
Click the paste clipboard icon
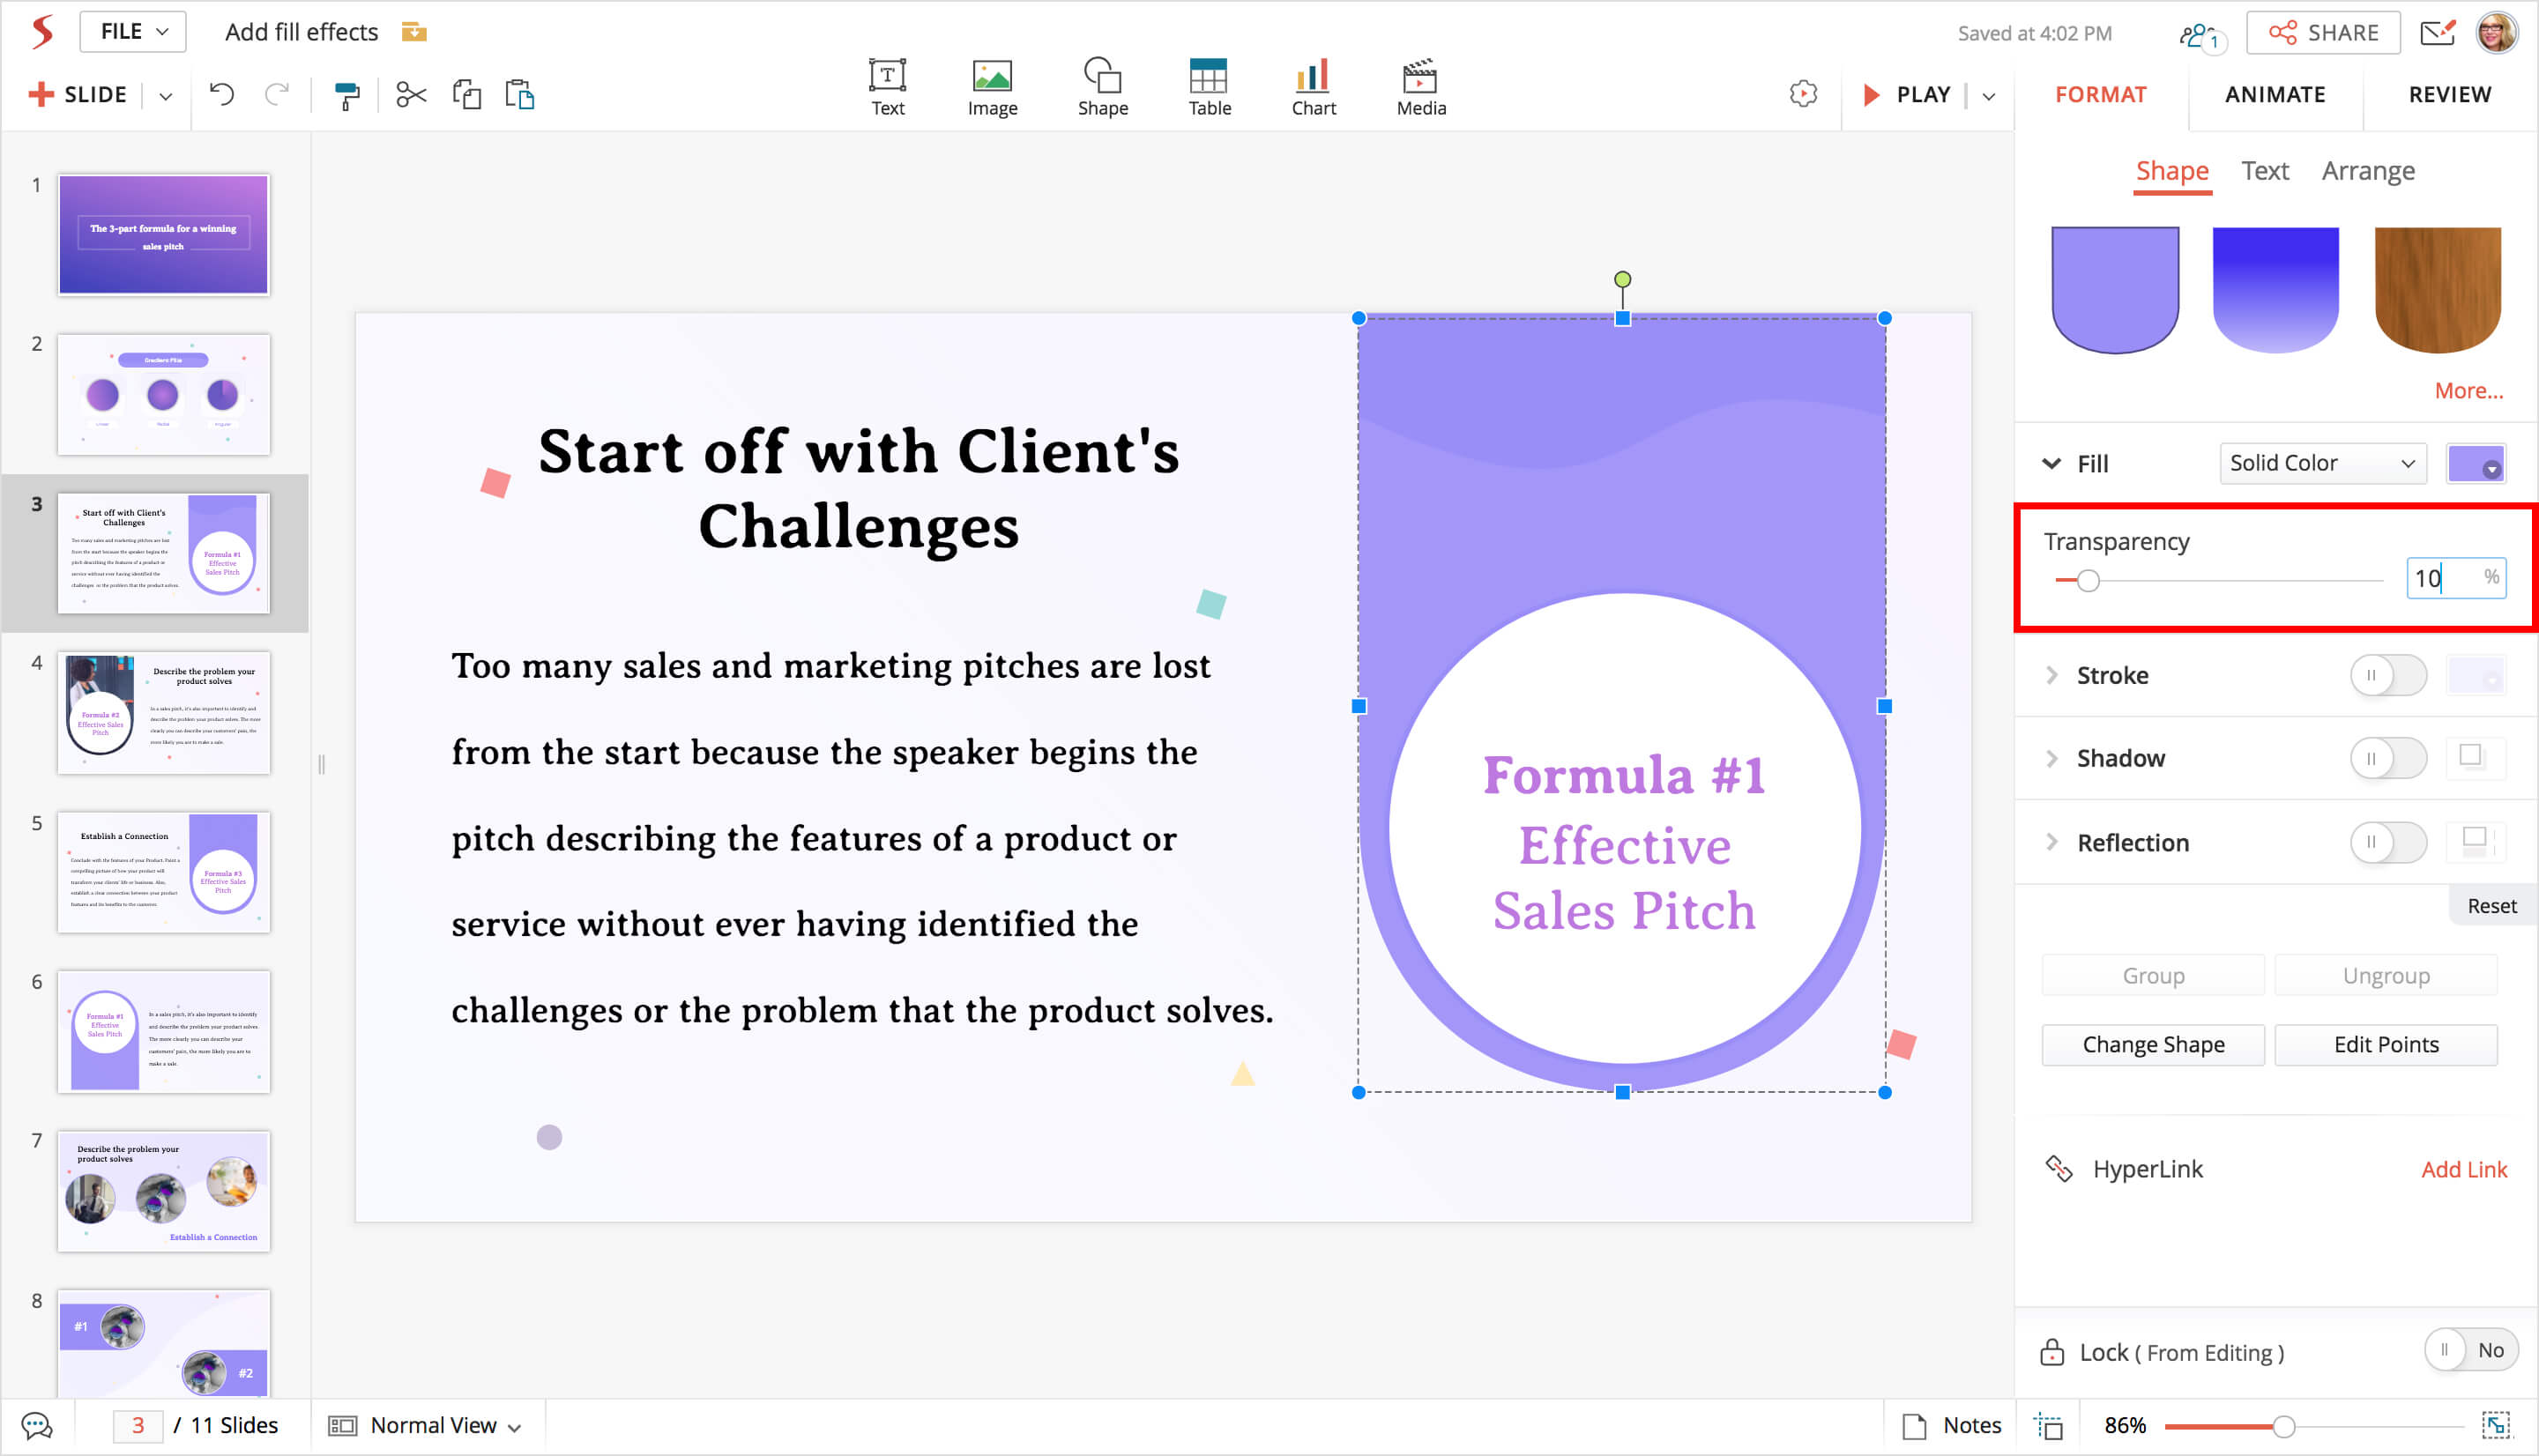520,95
